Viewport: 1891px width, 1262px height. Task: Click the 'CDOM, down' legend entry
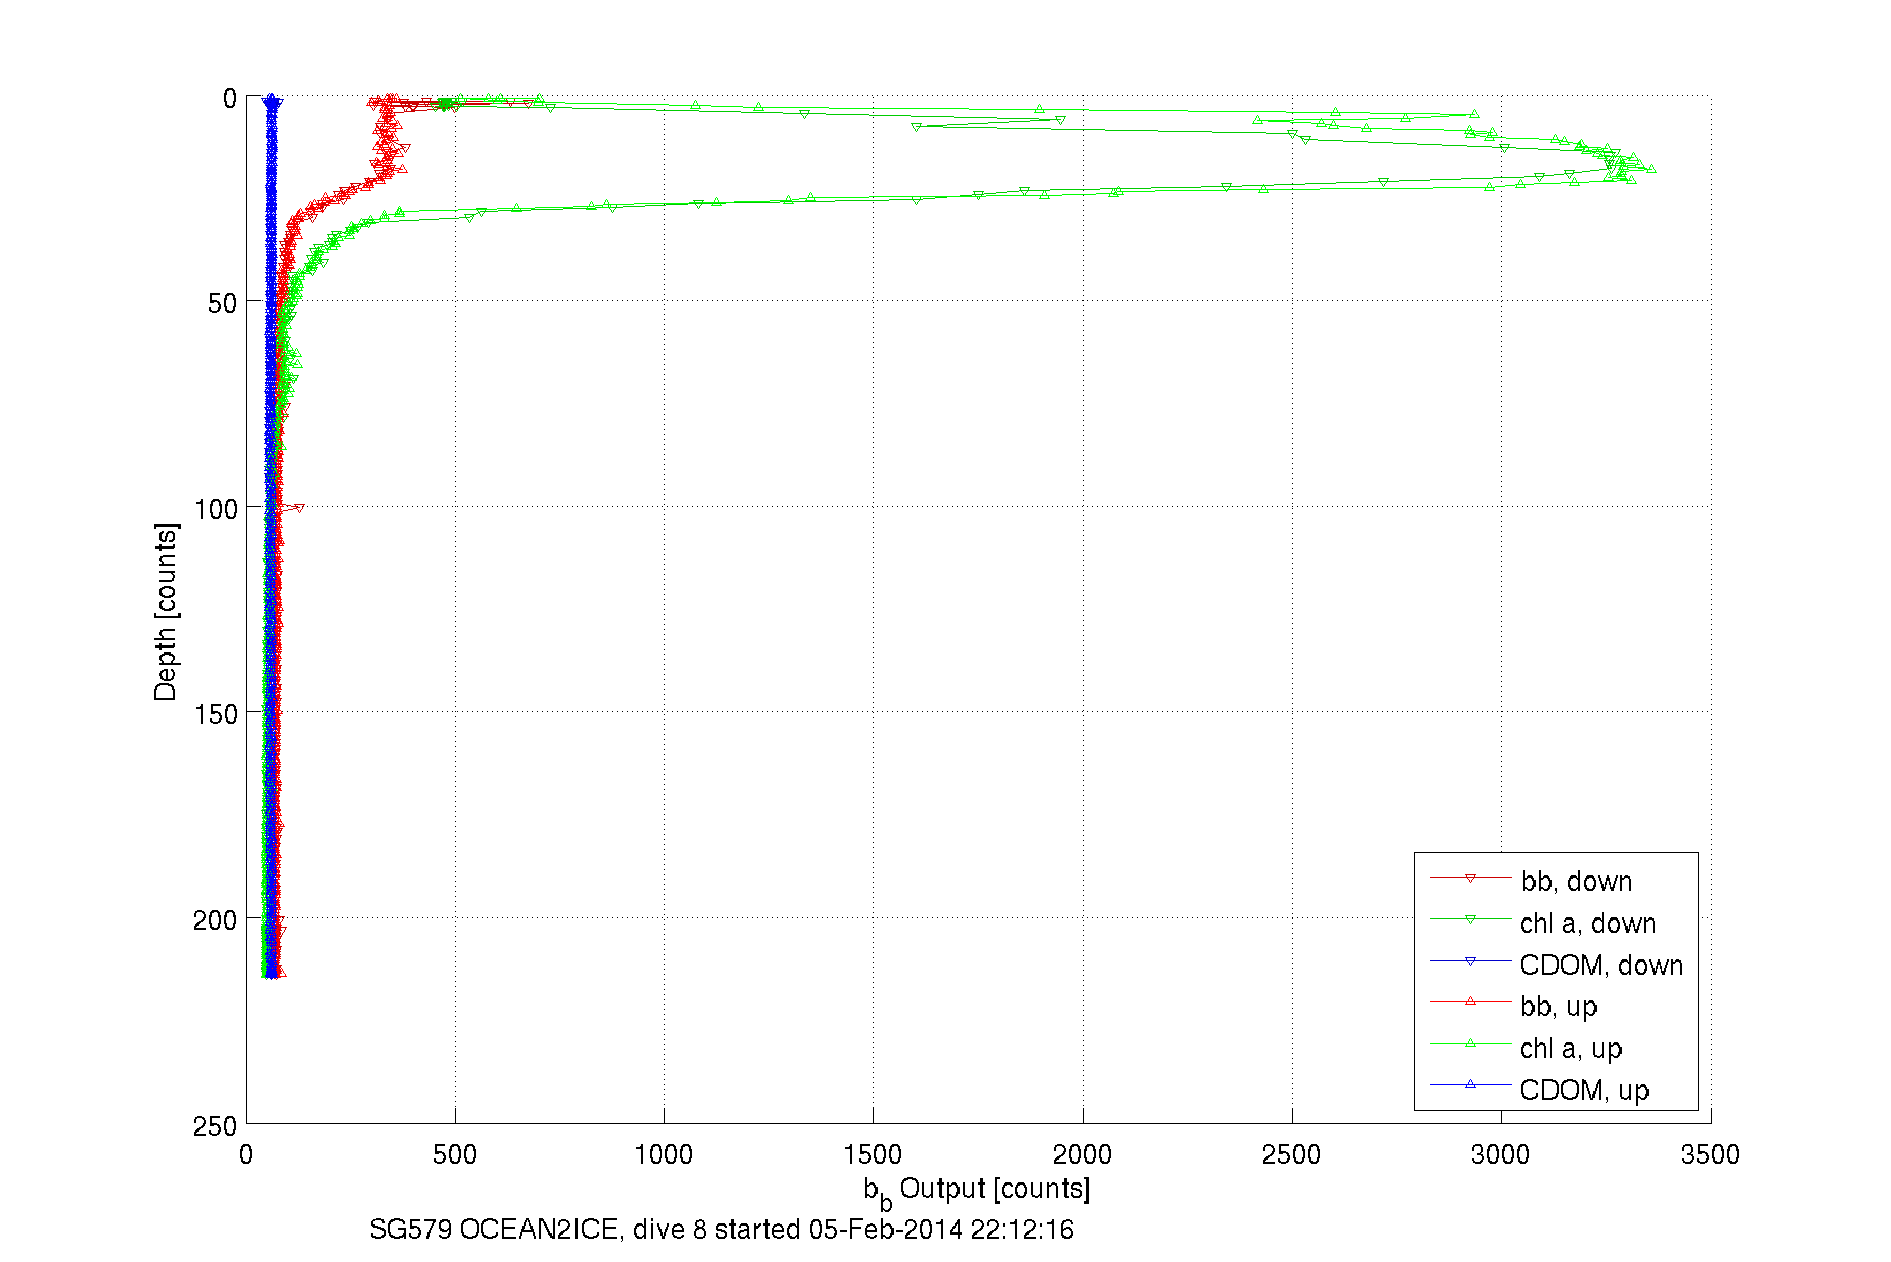coord(1601,965)
